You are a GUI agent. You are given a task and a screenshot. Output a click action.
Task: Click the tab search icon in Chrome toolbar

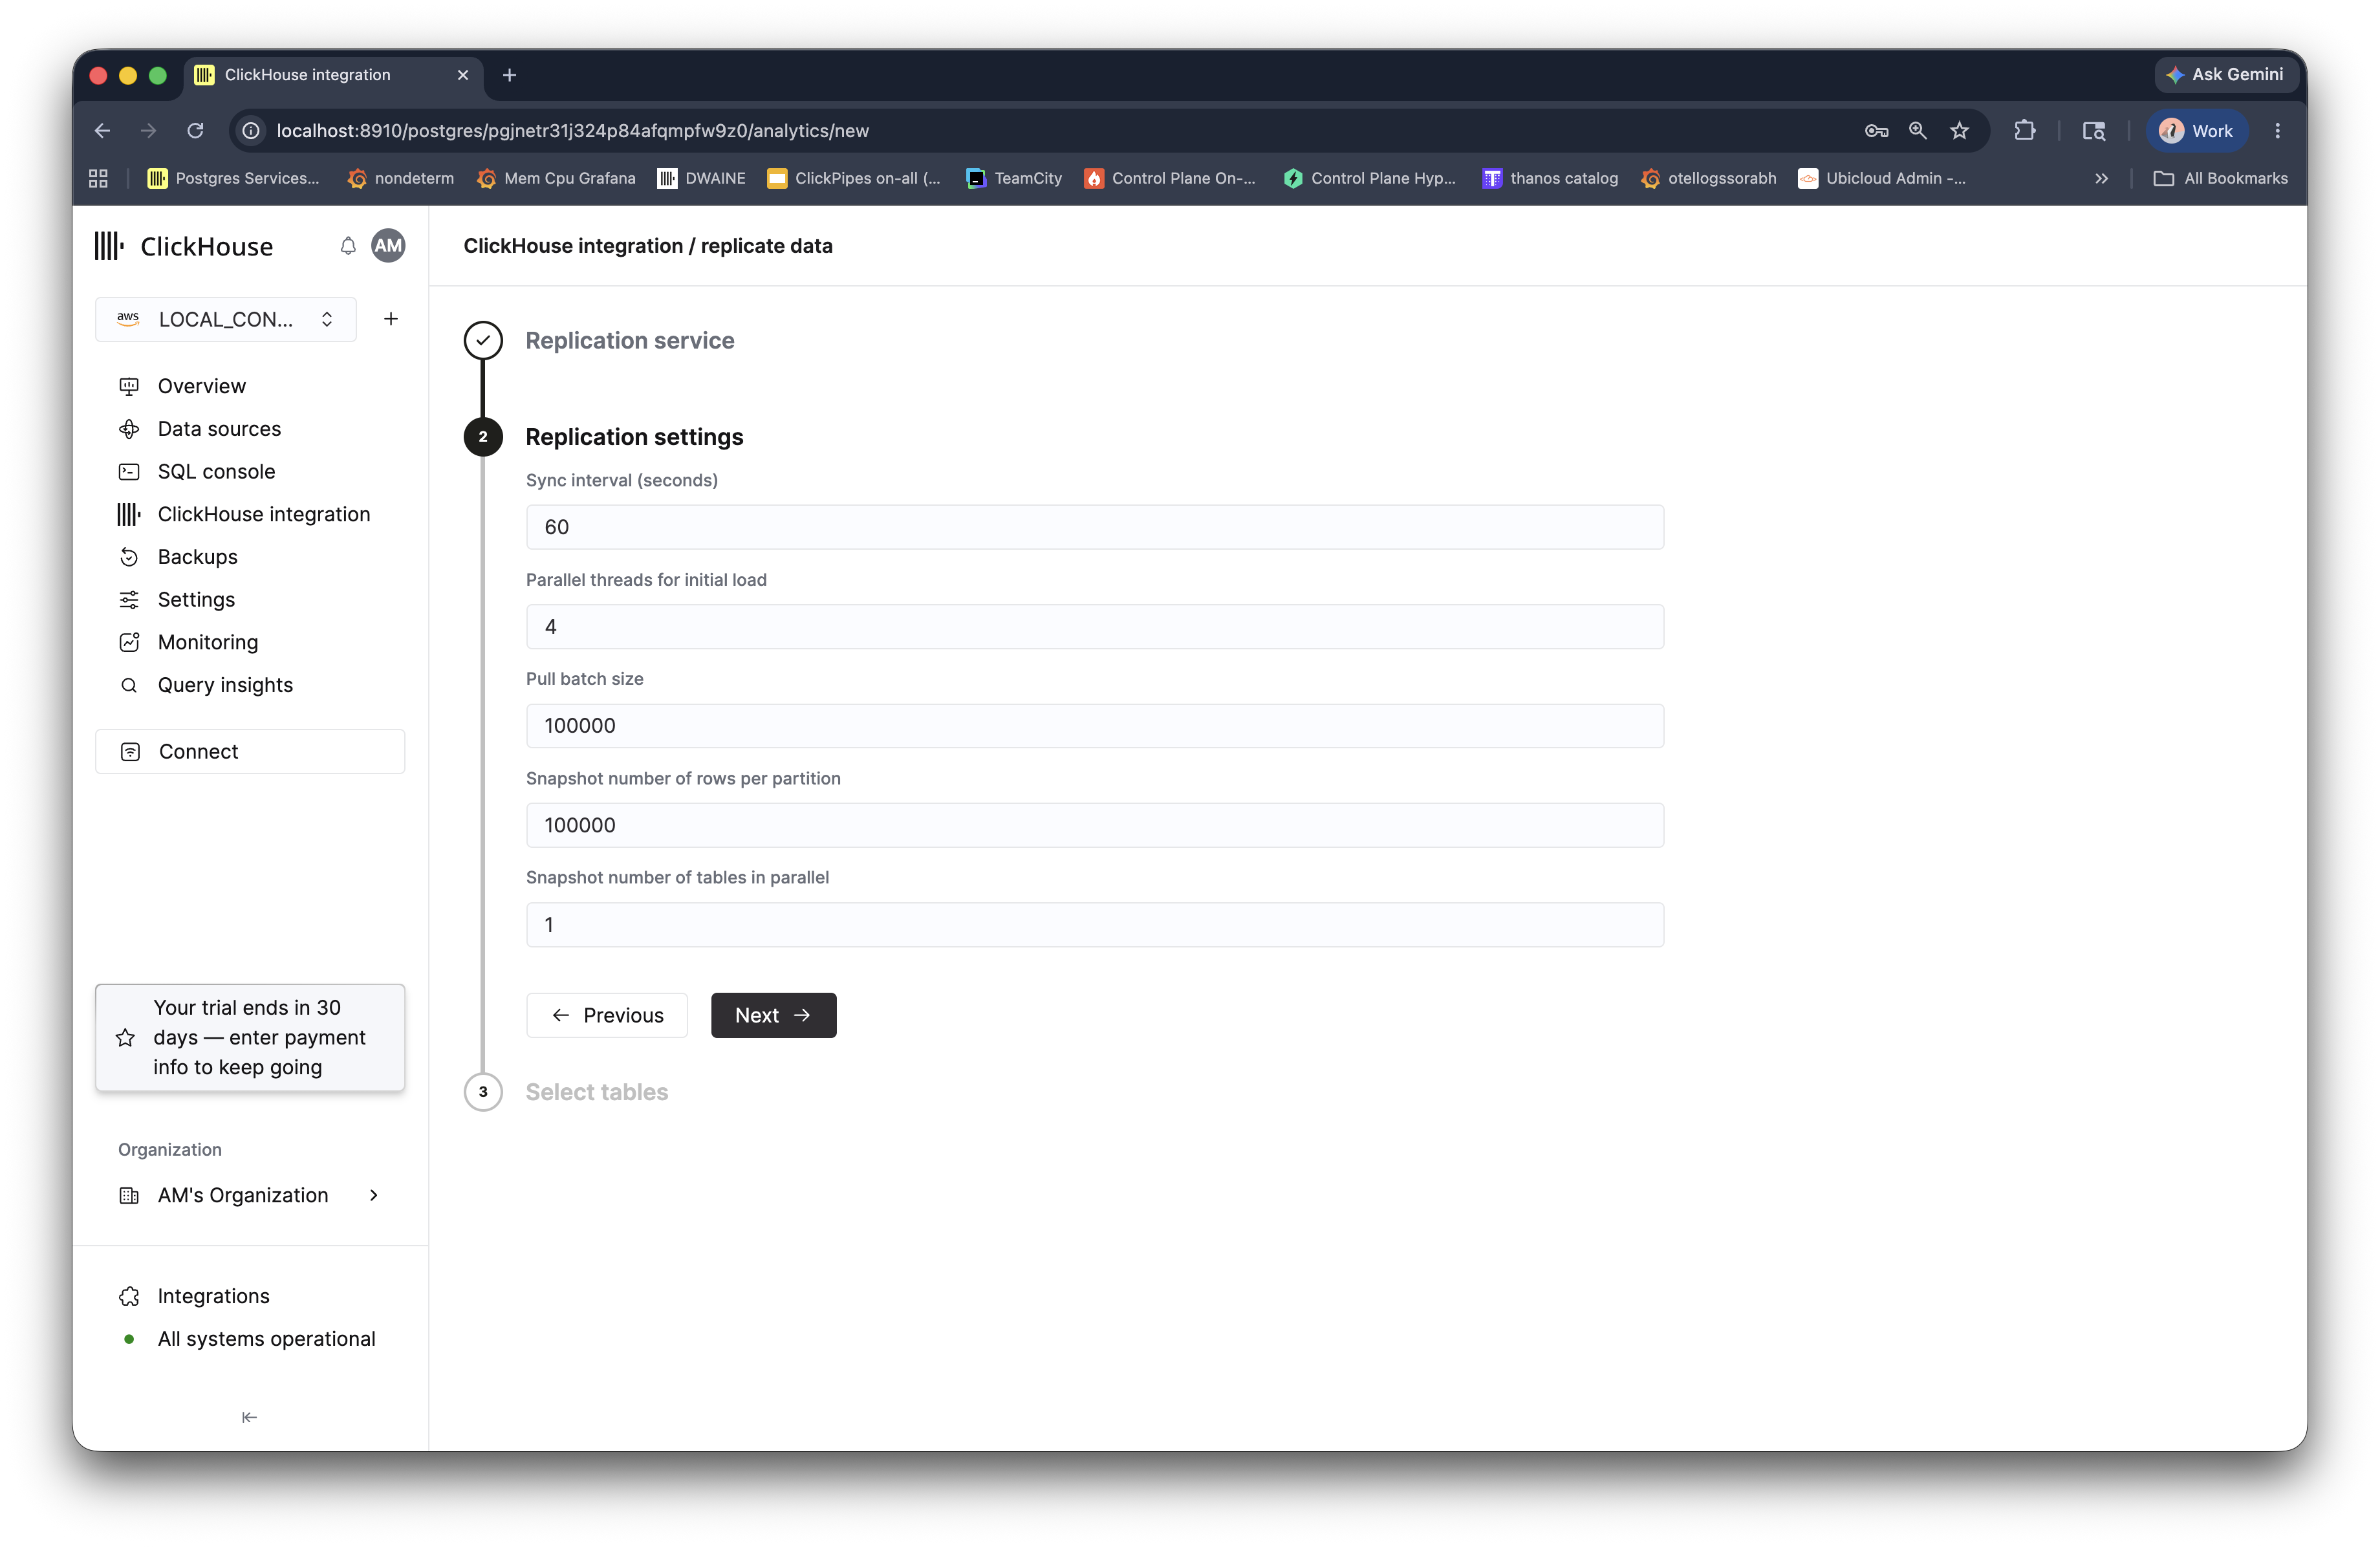pyautogui.click(x=2094, y=131)
